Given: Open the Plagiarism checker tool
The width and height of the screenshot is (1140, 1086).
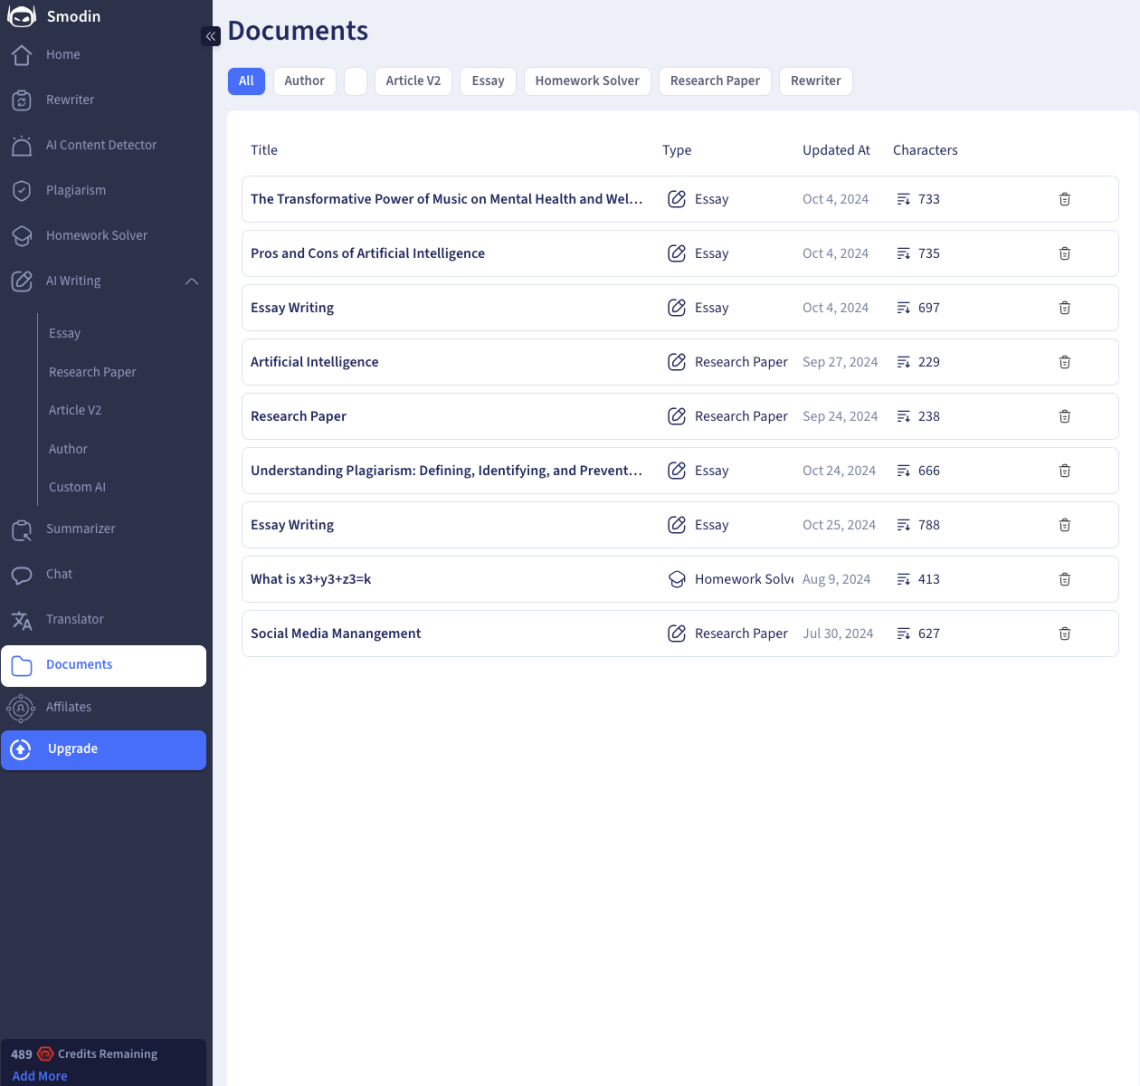Looking at the screenshot, I should 76,190.
